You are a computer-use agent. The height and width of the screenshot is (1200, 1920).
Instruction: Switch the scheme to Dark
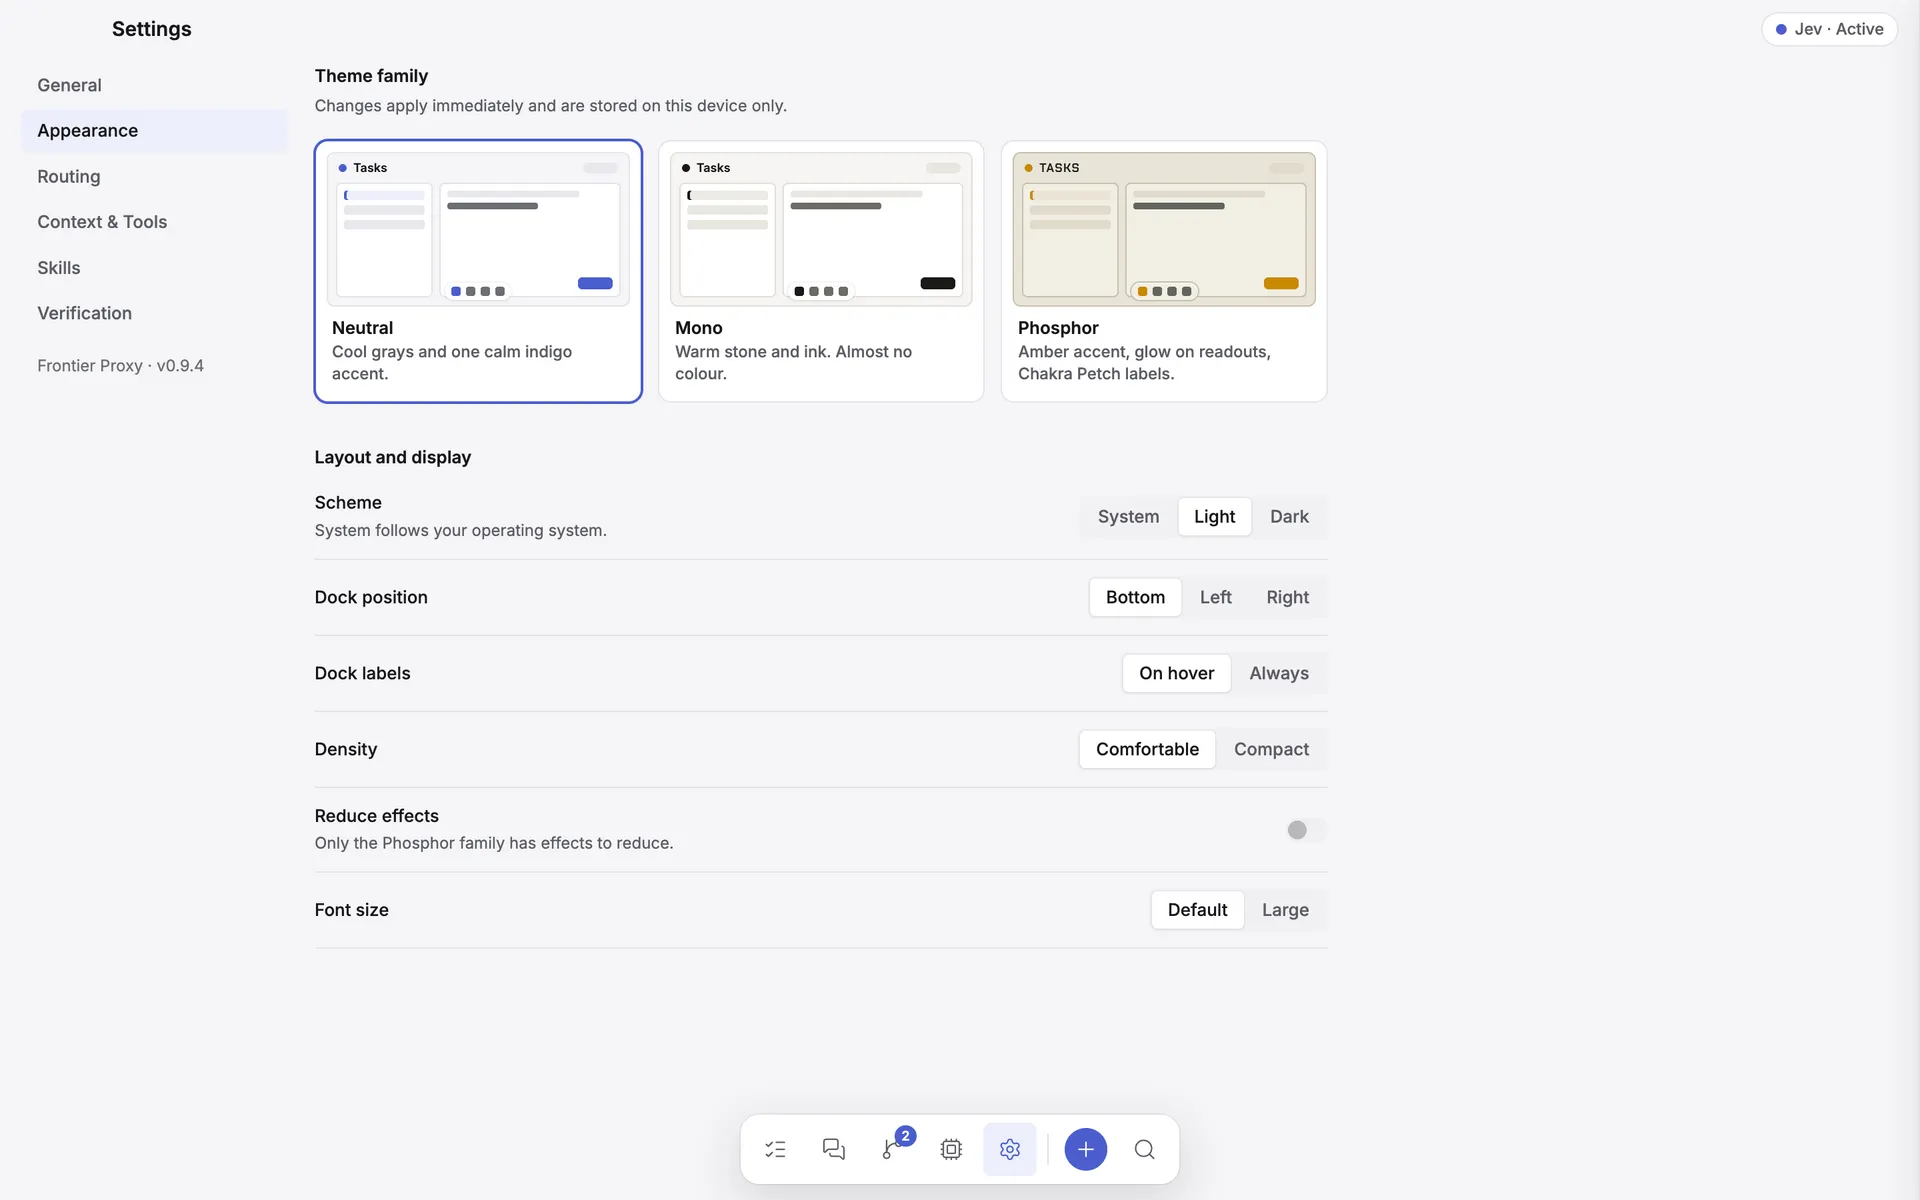tap(1289, 517)
